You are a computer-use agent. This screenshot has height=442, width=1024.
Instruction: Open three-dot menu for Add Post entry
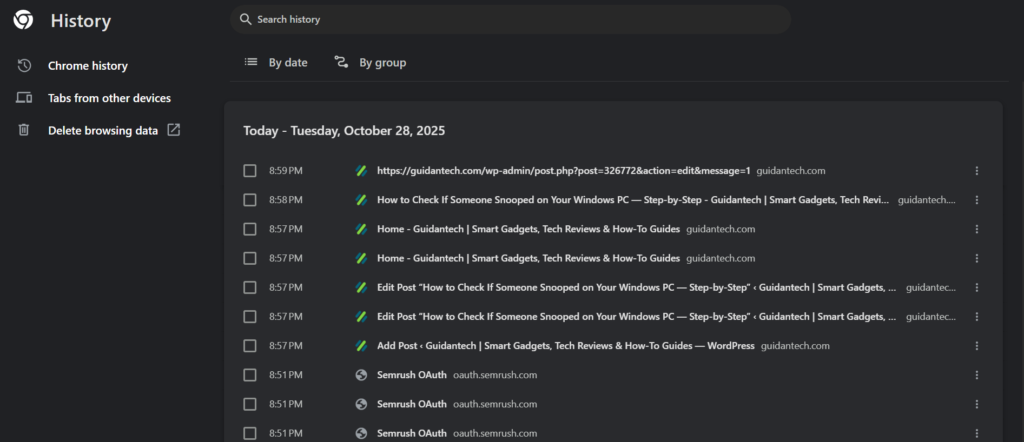977,346
